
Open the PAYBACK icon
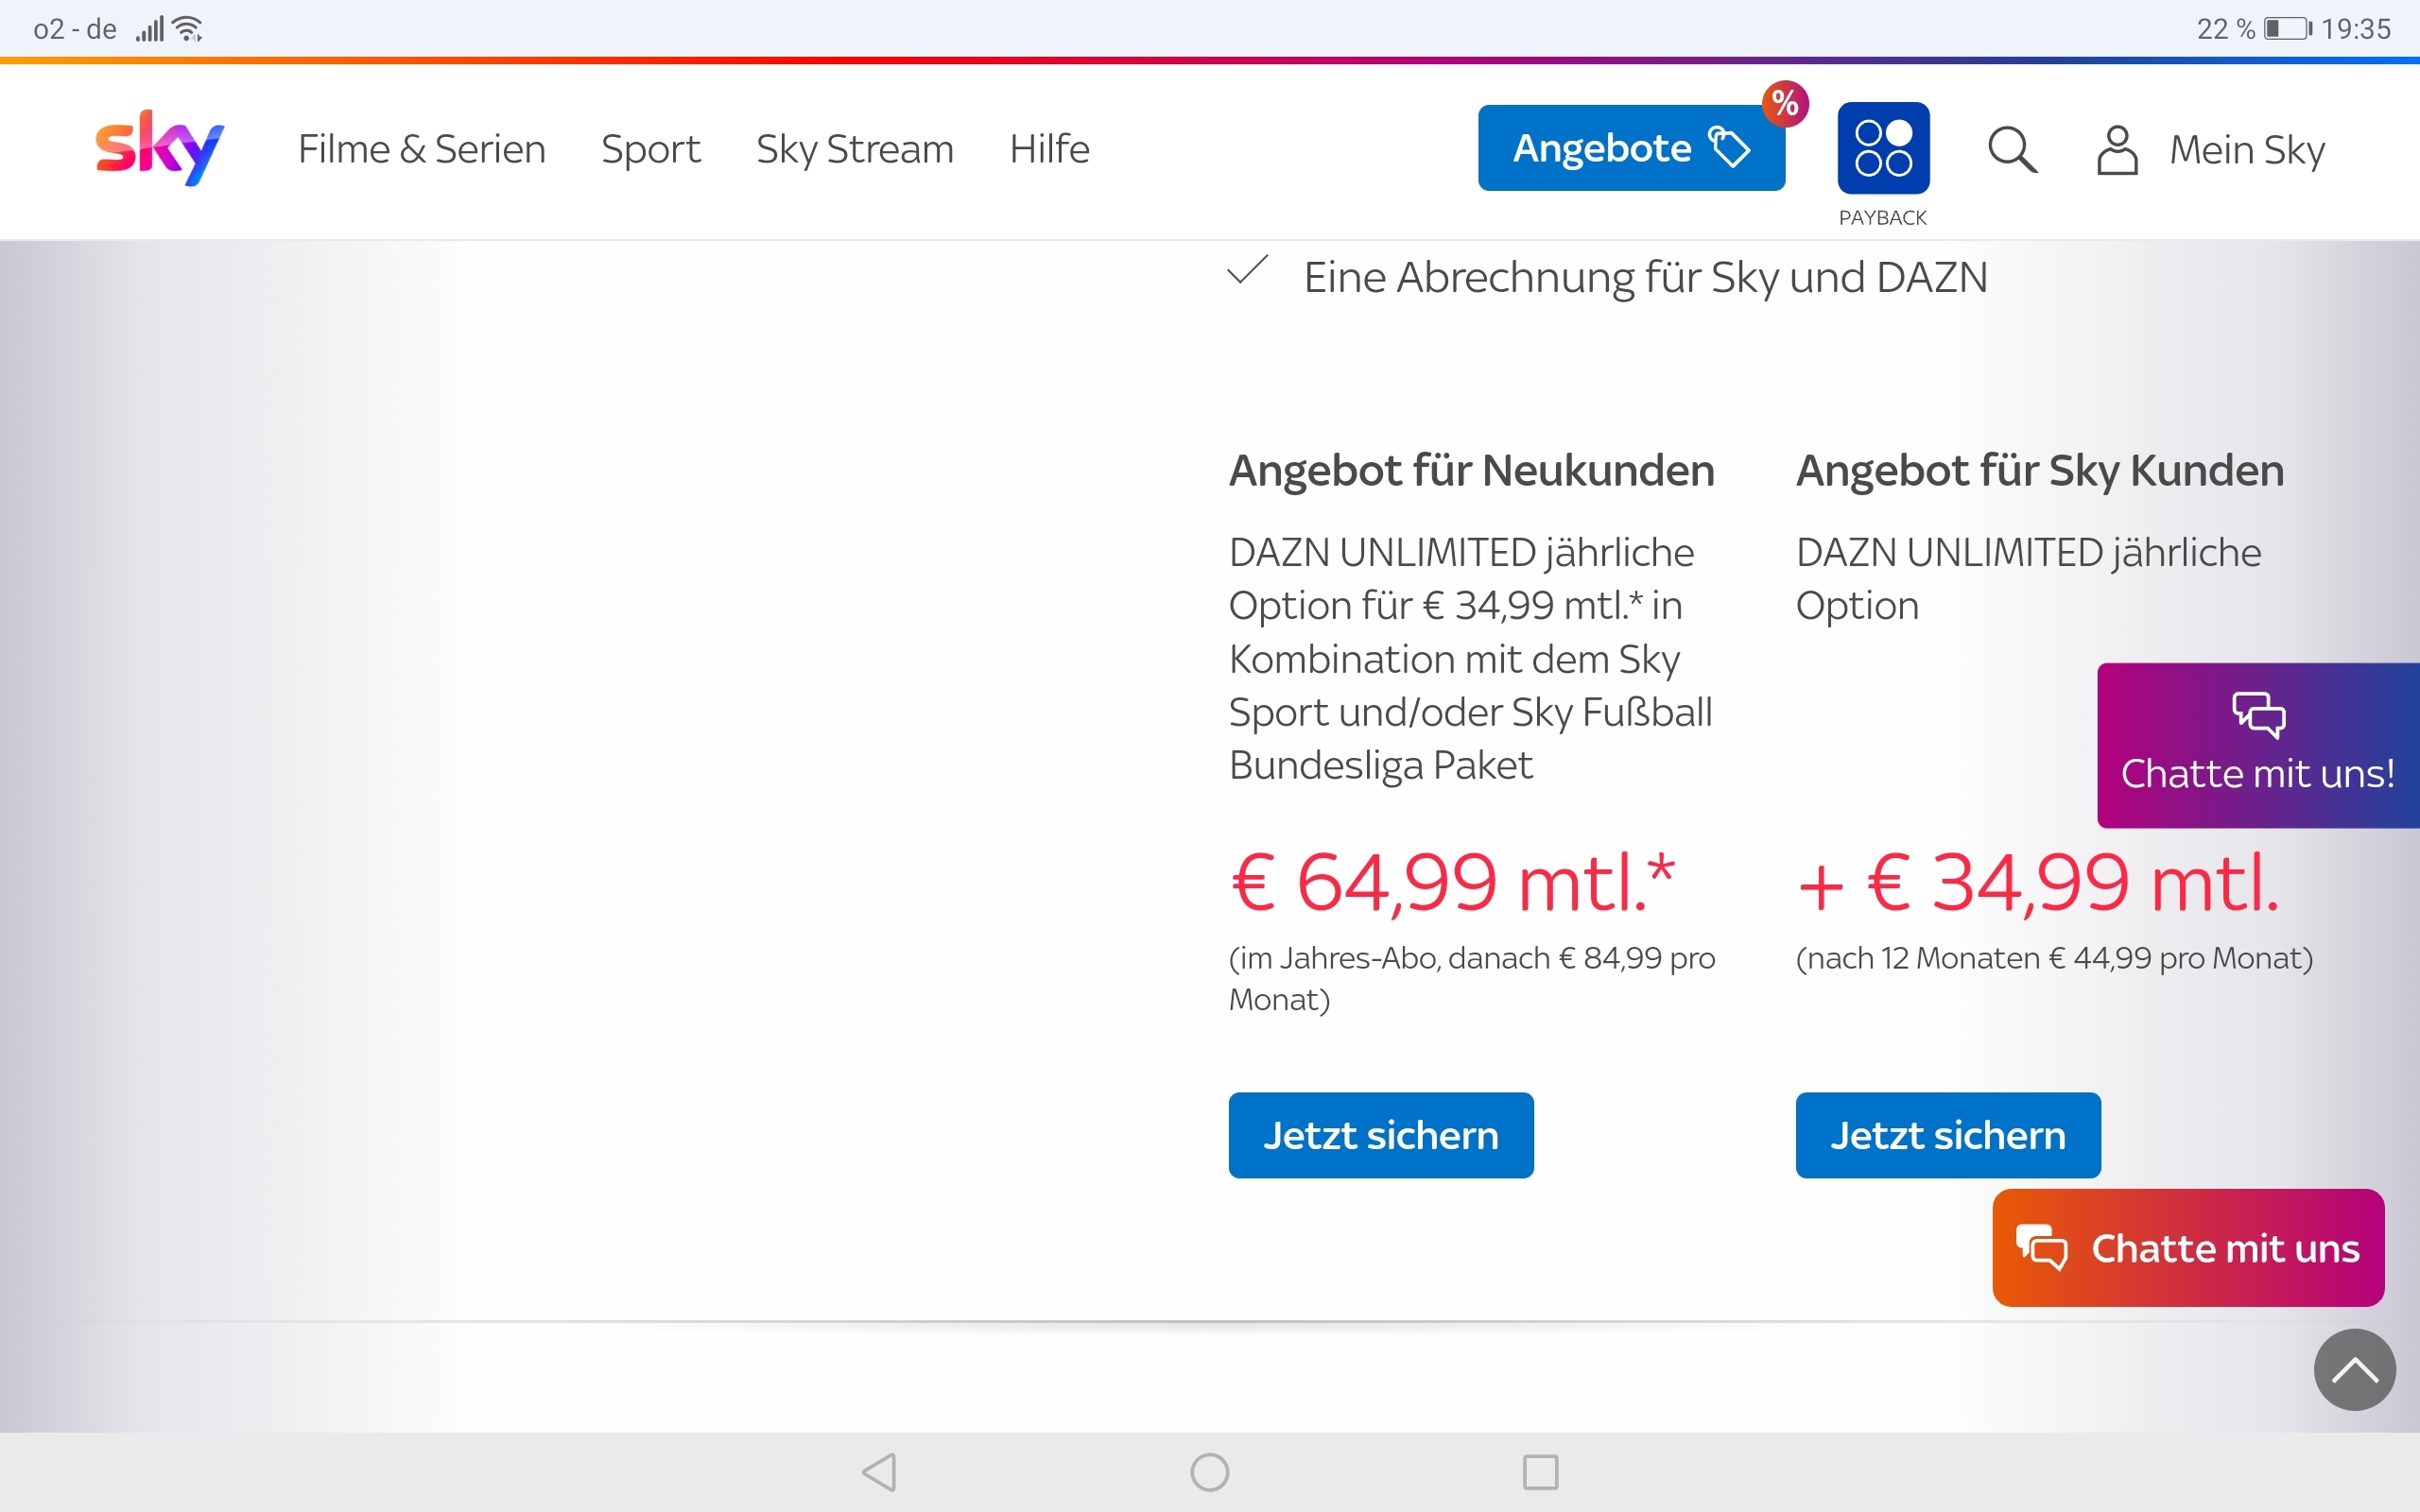pyautogui.click(x=1883, y=148)
